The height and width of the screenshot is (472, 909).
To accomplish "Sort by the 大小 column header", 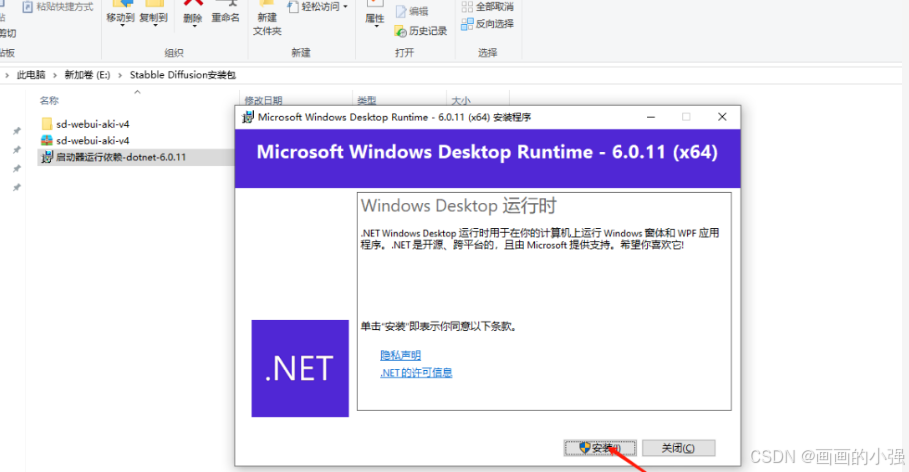I will pyautogui.click(x=461, y=100).
